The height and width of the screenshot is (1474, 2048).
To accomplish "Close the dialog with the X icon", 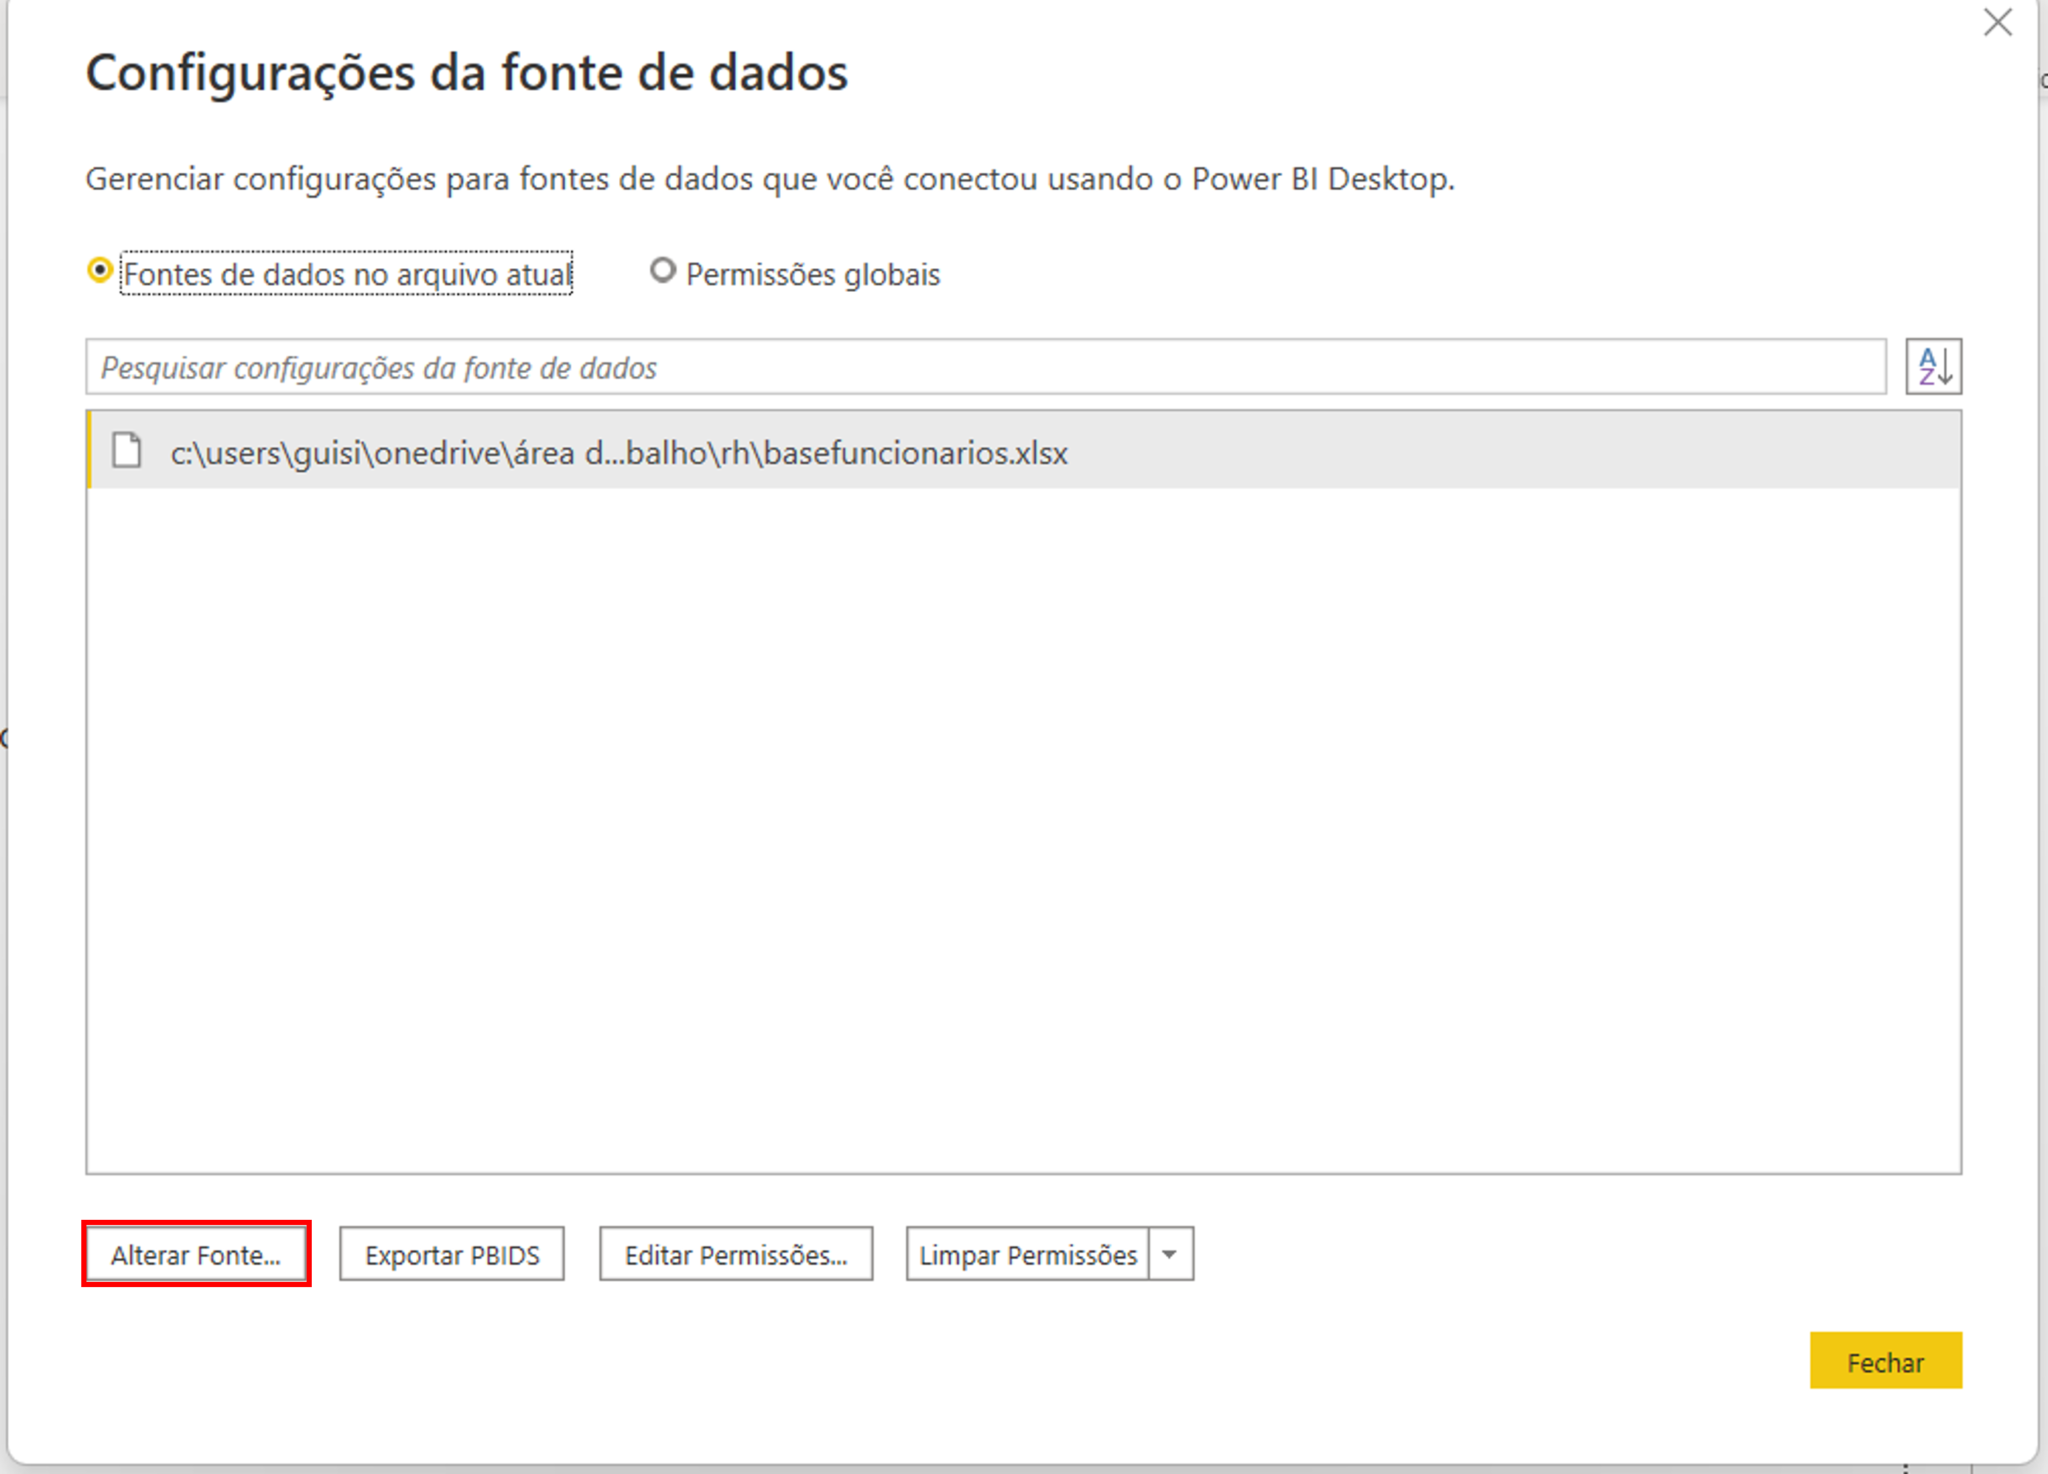I will 1997,22.
